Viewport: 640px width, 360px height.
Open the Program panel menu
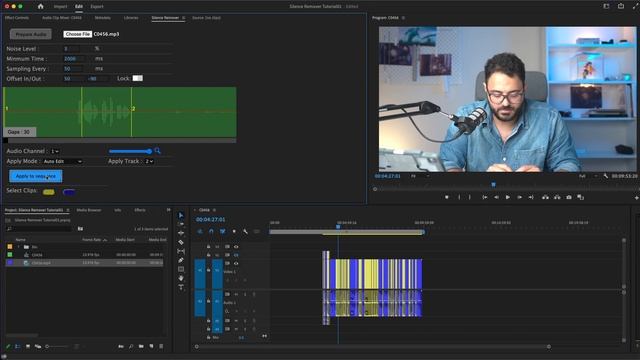click(x=403, y=18)
